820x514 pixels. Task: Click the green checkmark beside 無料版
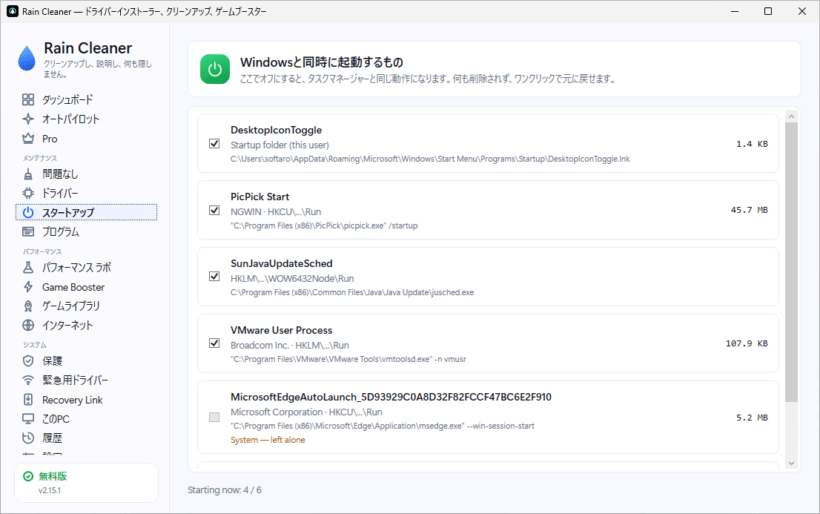[28, 476]
